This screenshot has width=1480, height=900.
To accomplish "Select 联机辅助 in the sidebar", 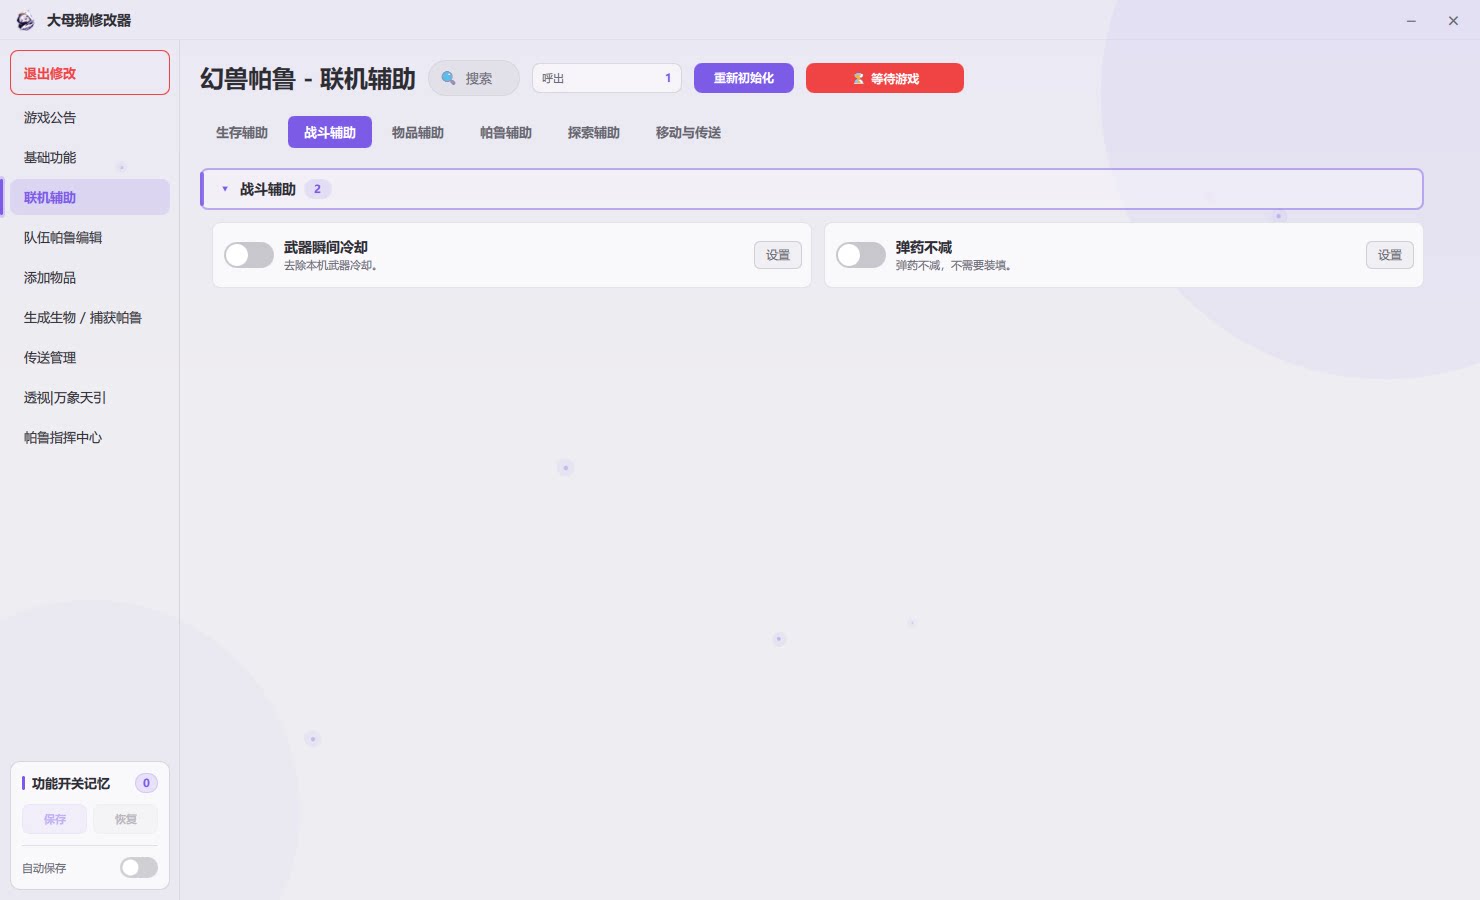I will point(90,197).
